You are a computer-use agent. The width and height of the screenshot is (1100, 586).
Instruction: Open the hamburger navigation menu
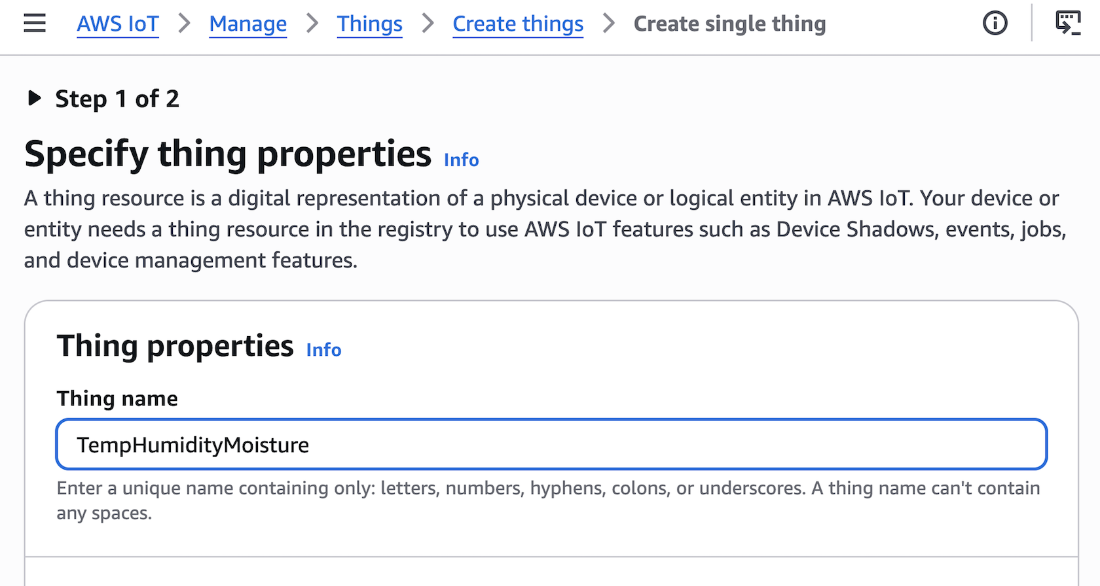(34, 24)
